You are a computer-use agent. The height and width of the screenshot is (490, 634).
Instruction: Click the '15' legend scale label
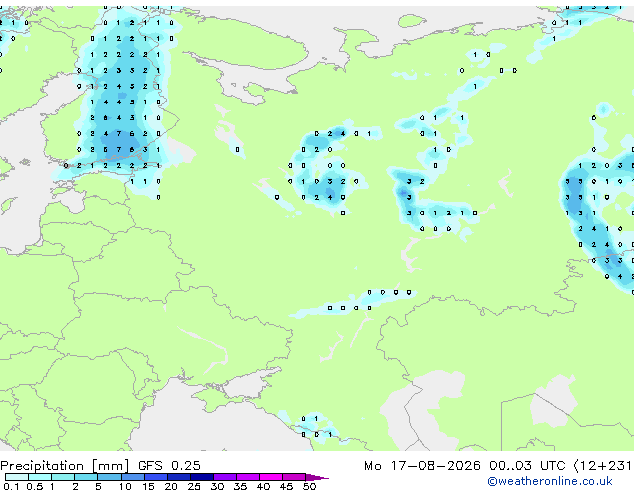[148, 486]
